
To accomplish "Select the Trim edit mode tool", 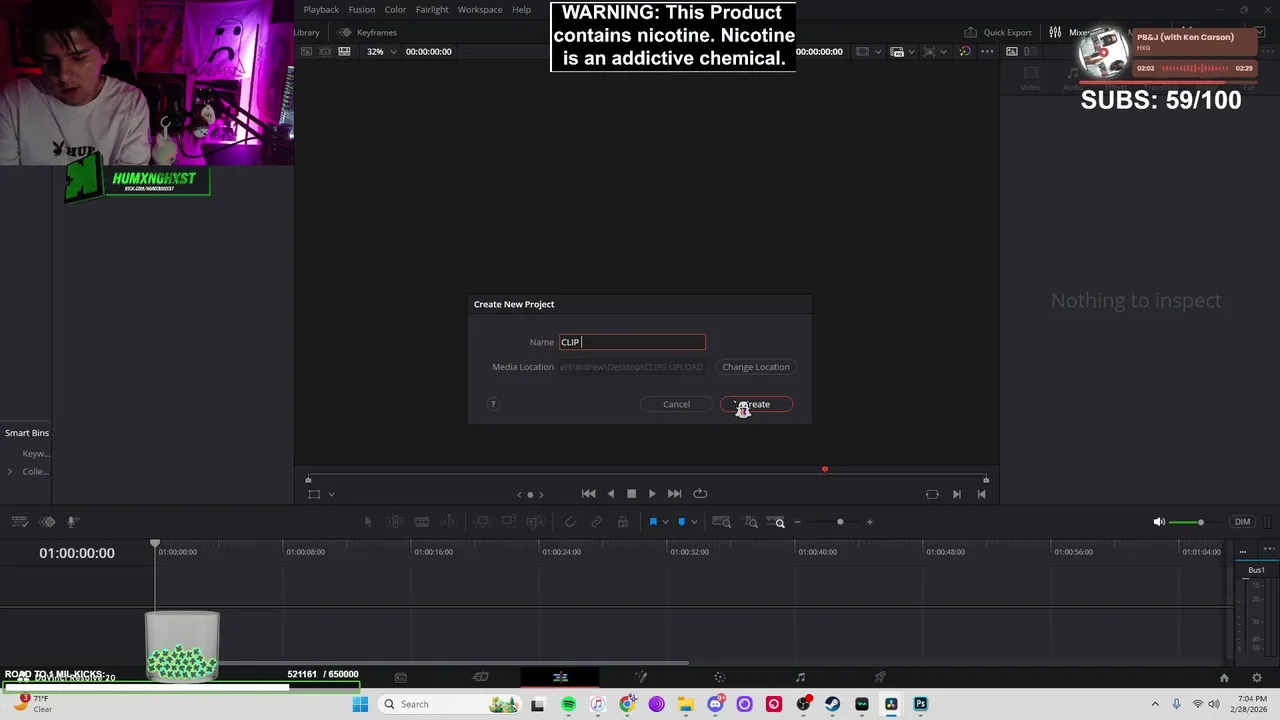I will click(395, 522).
